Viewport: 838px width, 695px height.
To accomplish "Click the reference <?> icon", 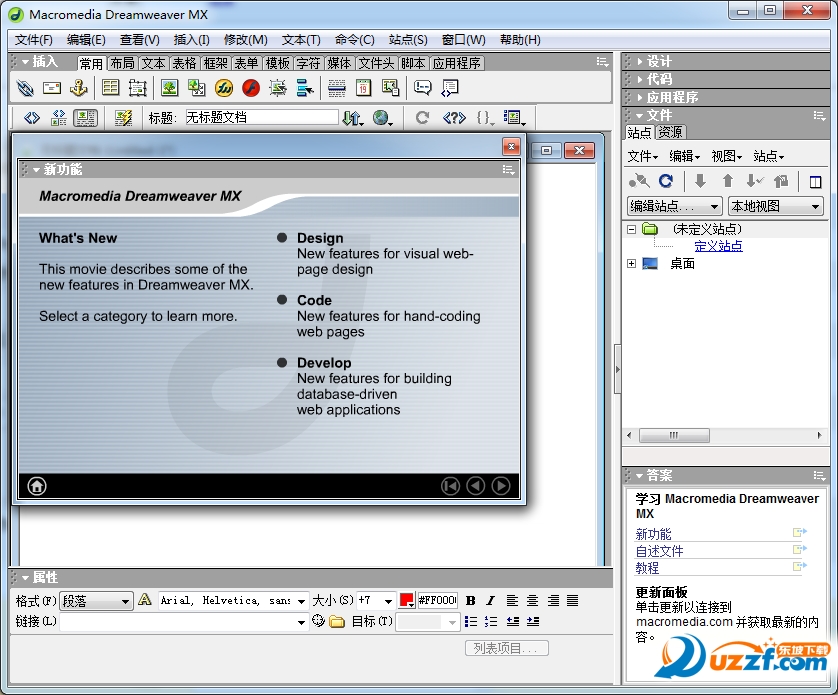I will coord(454,118).
